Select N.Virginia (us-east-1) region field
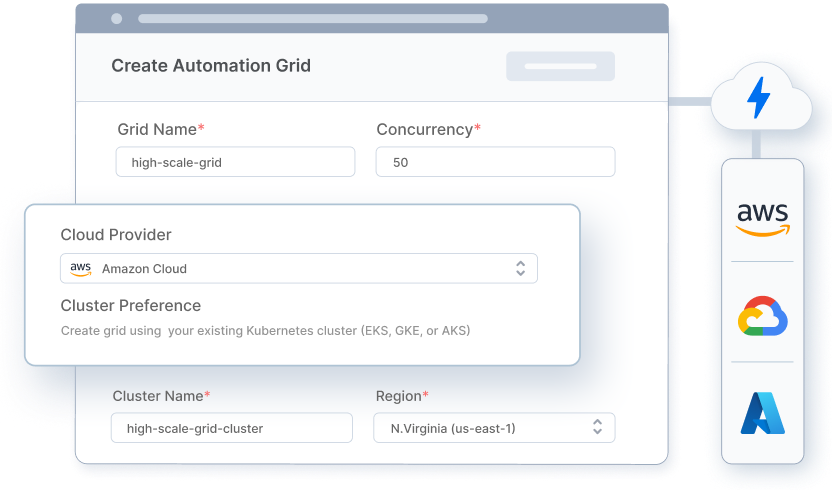This screenshot has width=832, height=490. tap(494, 427)
